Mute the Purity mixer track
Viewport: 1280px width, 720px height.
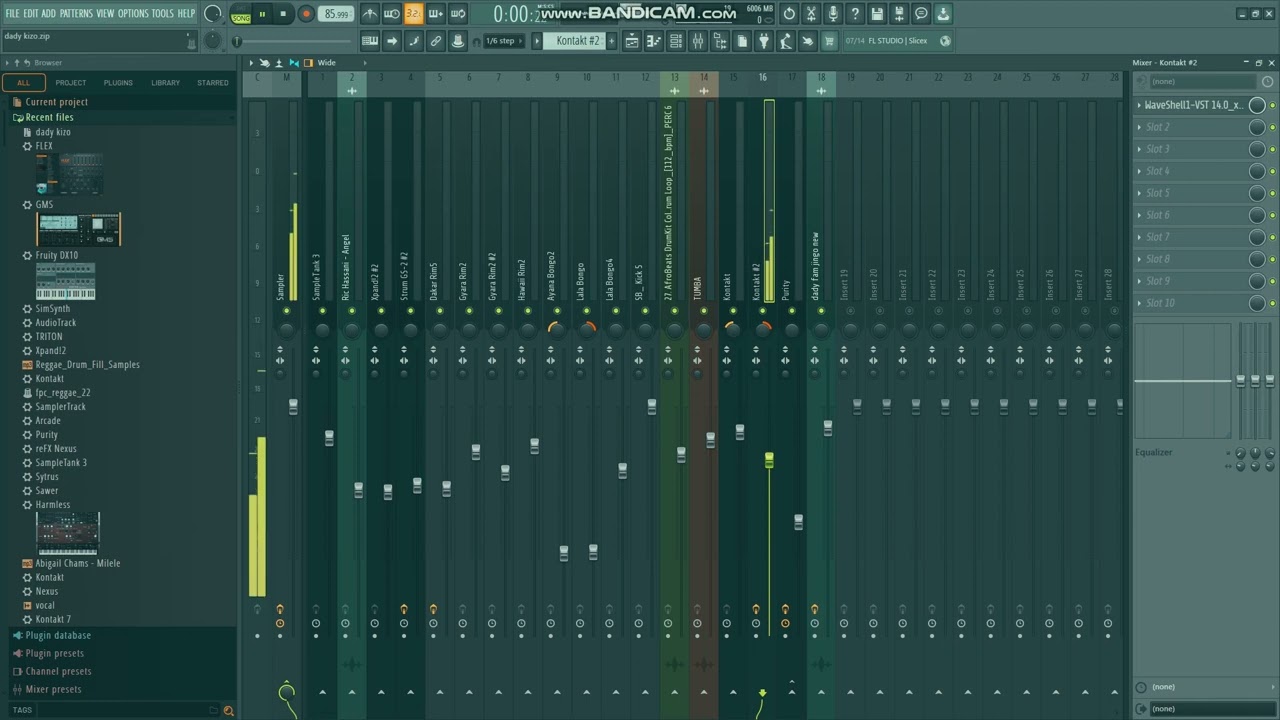pyautogui.click(x=792, y=311)
